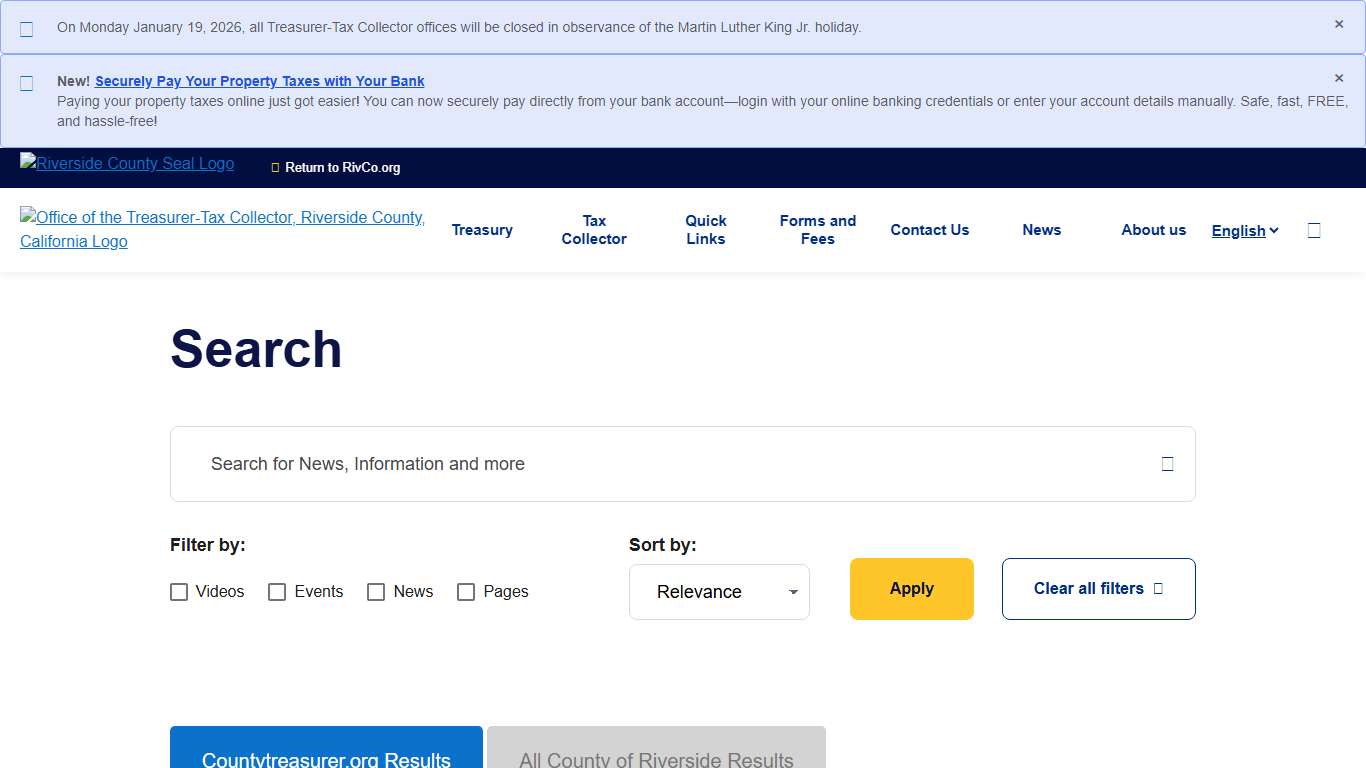The image size is (1366, 768).
Task: Click the info icon on holiday alert
Action: (x=27, y=29)
